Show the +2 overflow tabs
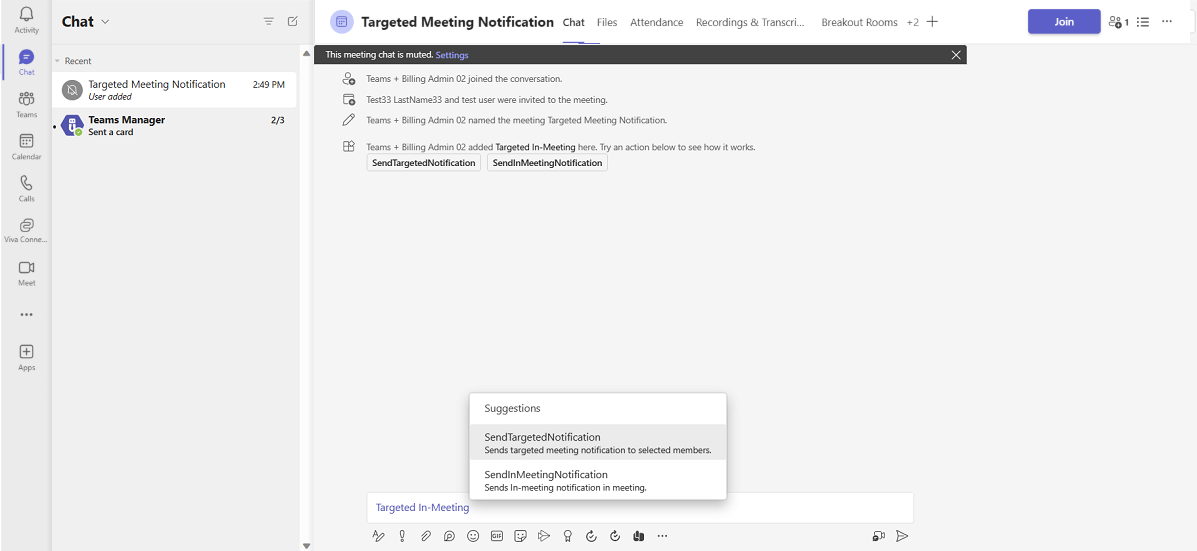The image size is (1197, 551). (912, 22)
